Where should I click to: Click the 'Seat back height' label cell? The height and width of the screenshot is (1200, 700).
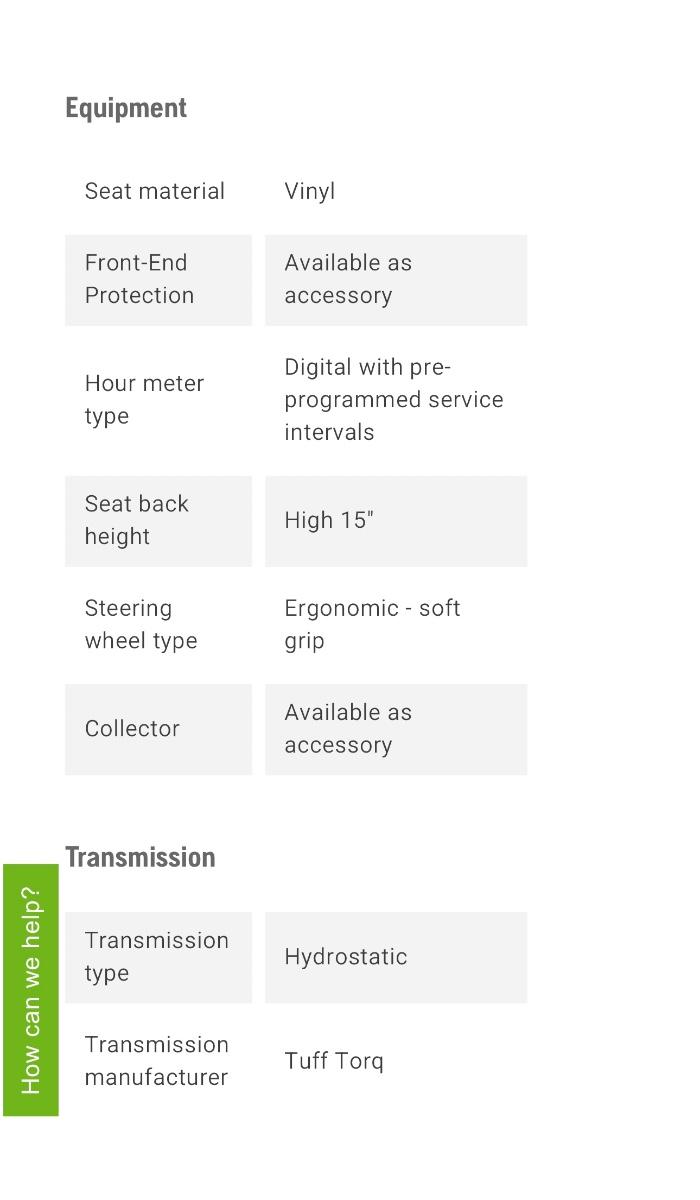pyautogui.click(x=158, y=520)
